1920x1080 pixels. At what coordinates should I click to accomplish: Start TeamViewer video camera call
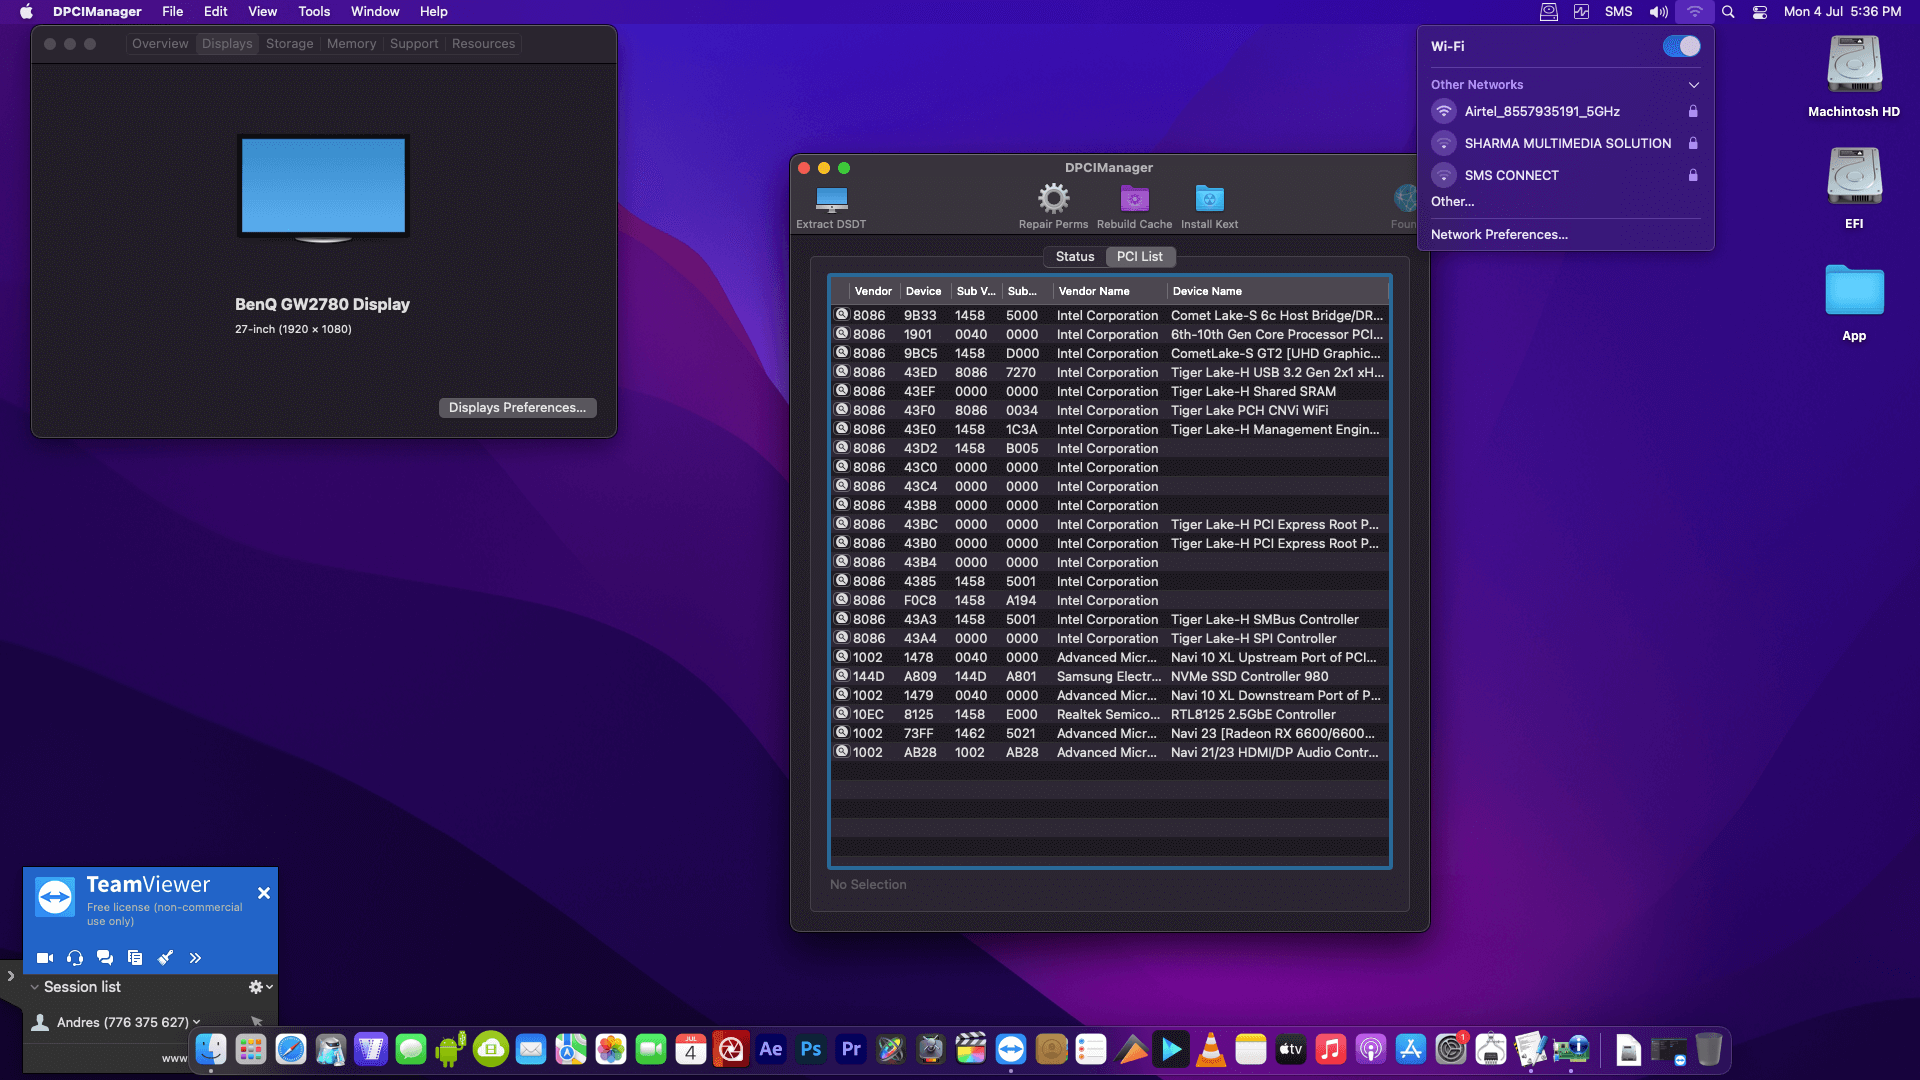pos(45,958)
